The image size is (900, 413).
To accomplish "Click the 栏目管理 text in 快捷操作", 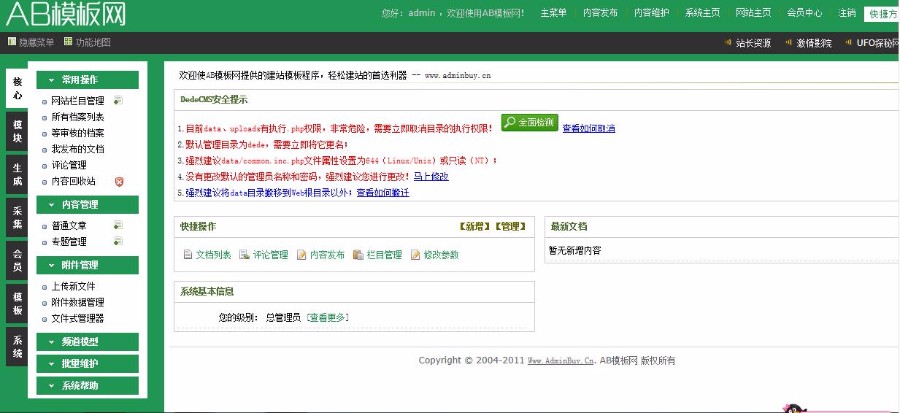I will pos(385,255).
